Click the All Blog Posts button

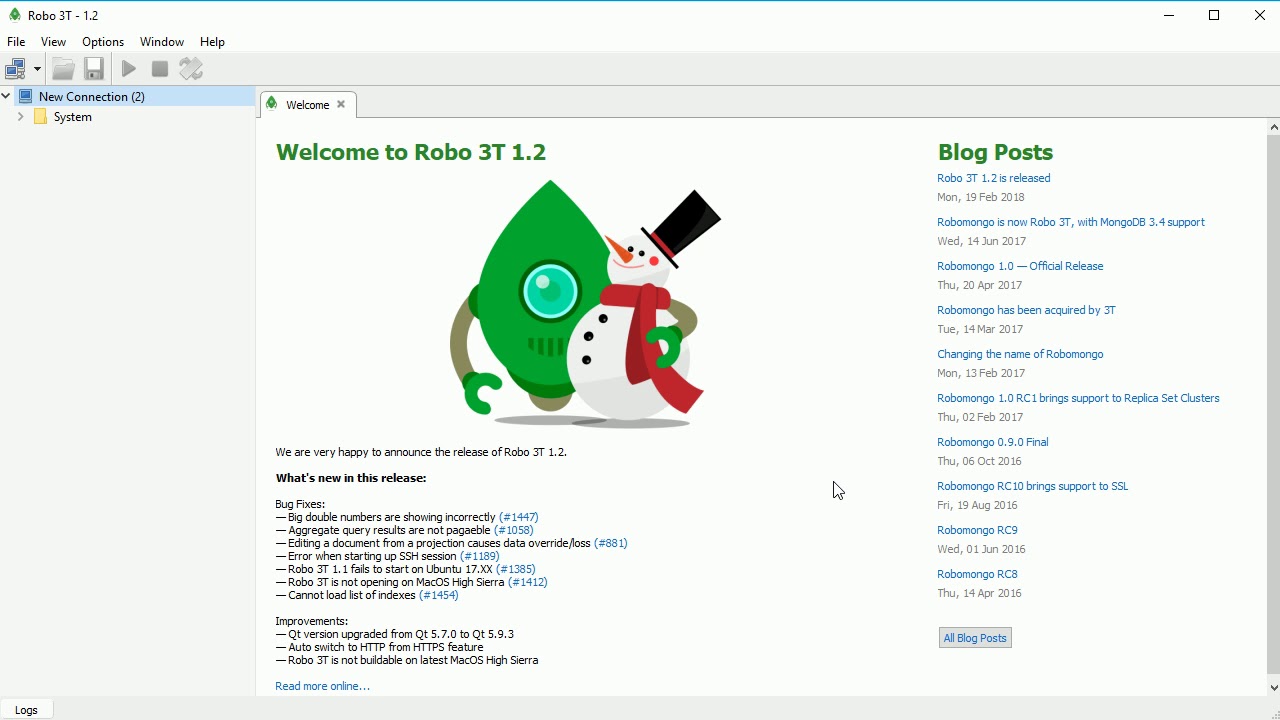pos(975,638)
